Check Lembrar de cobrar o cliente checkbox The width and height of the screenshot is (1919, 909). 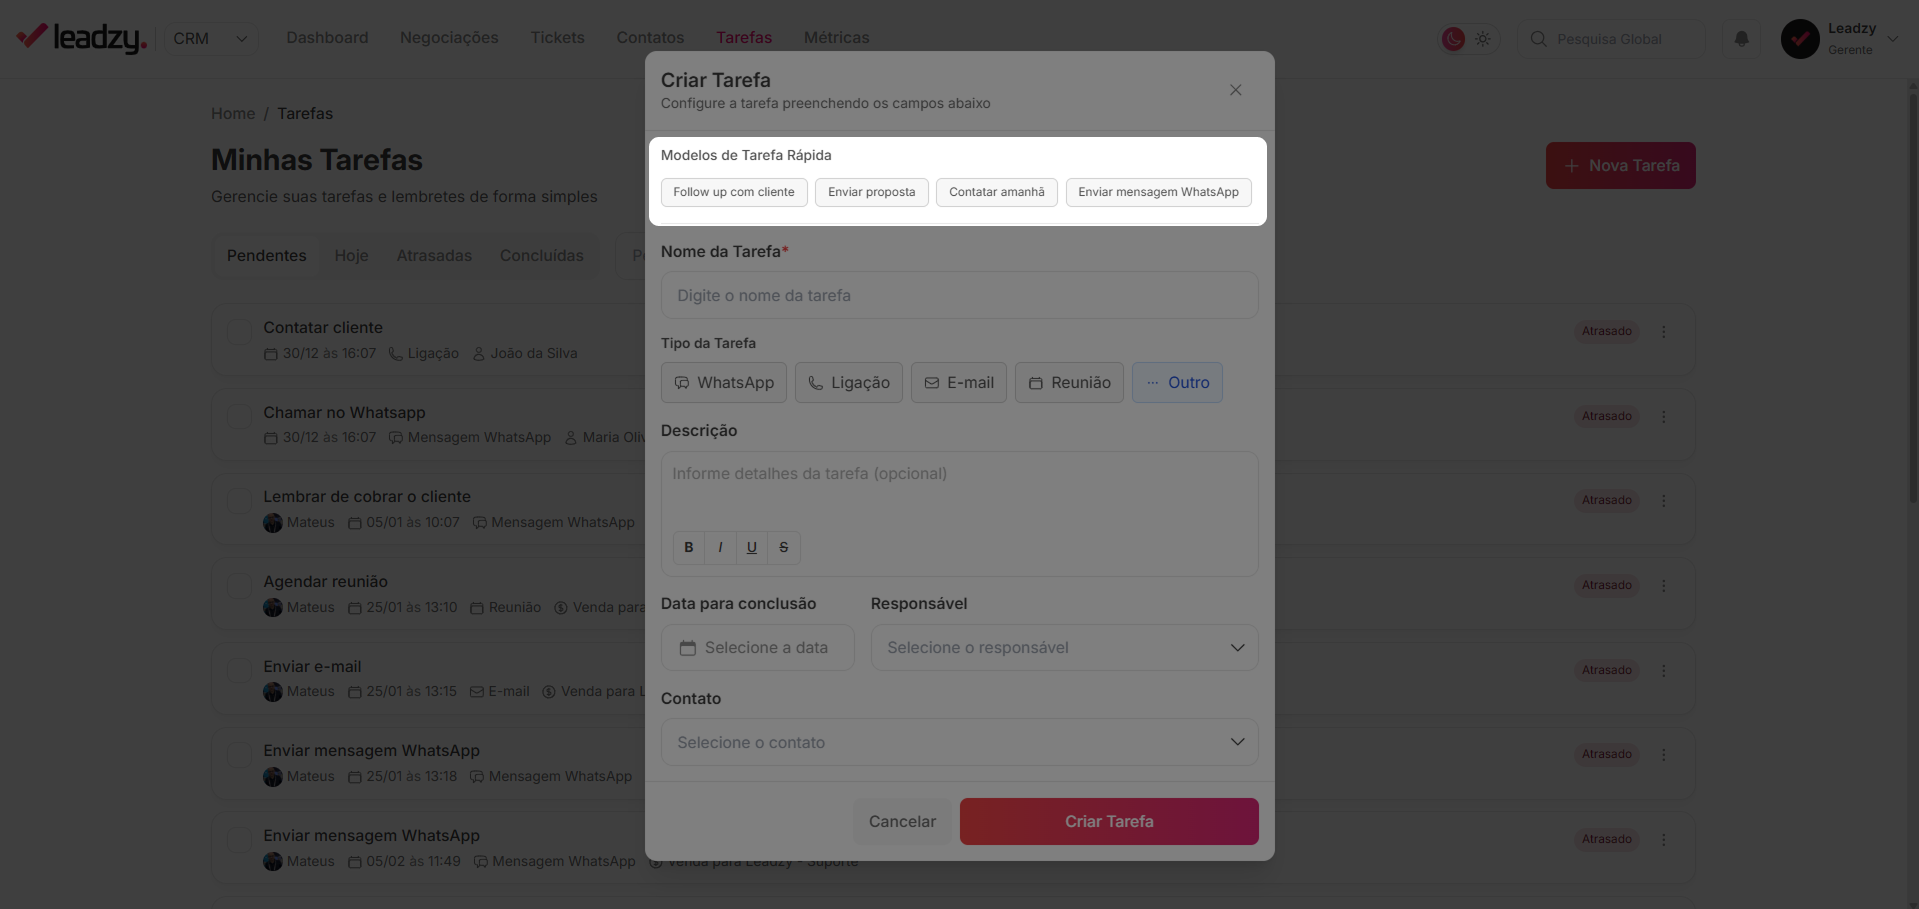click(x=239, y=501)
